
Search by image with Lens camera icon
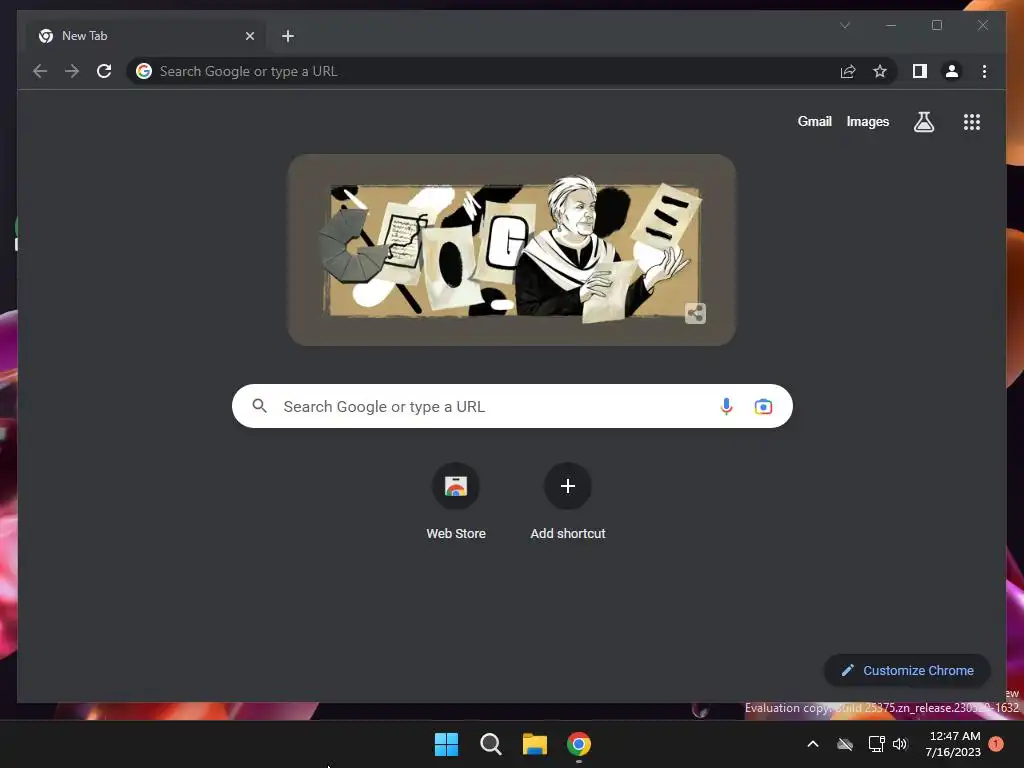763,406
